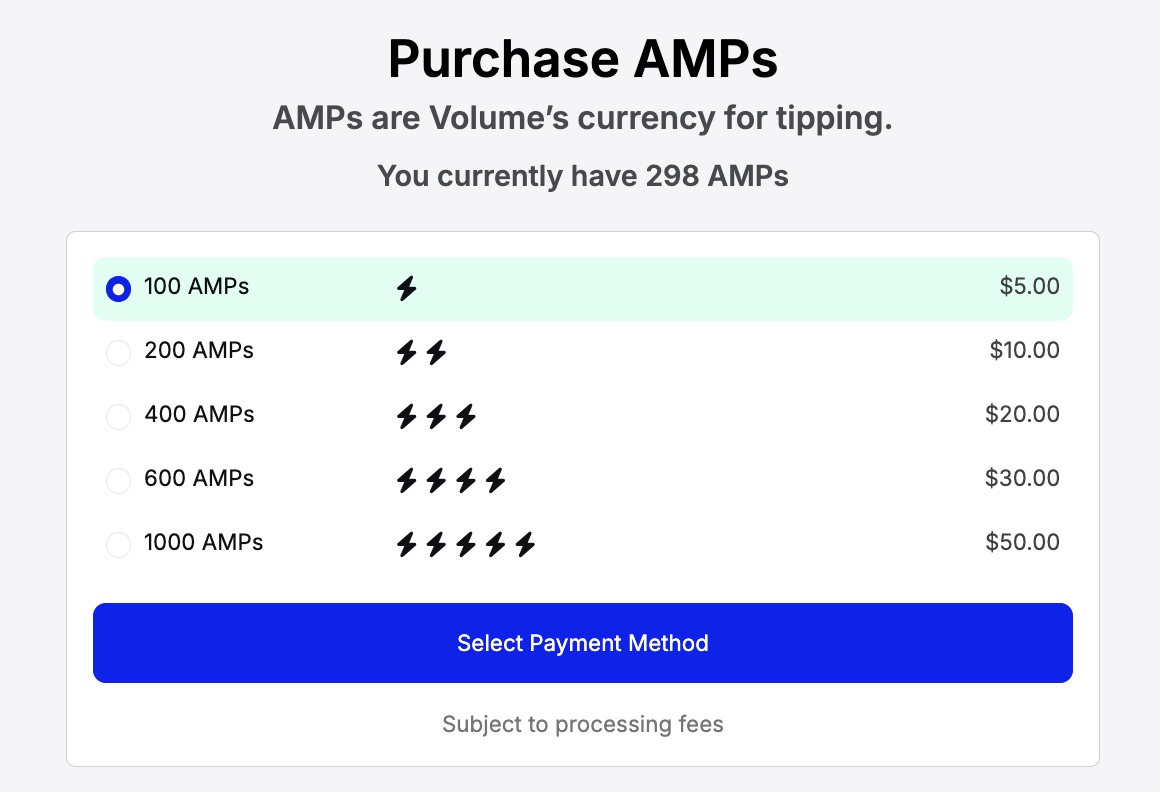Click the two lightning bolts icon group
The height and width of the screenshot is (792, 1160).
[x=422, y=353]
